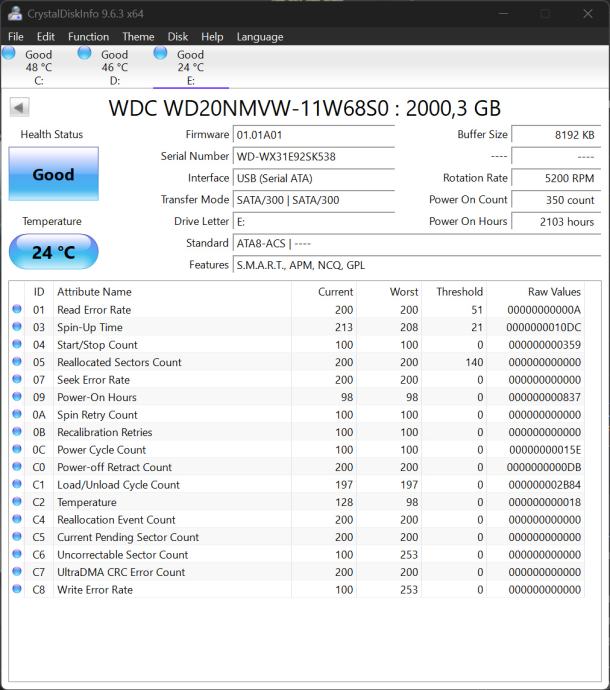Close the CrystalDiskInfo window
Viewport: 610px width, 690px height.
pyautogui.click(x=588, y=14)
